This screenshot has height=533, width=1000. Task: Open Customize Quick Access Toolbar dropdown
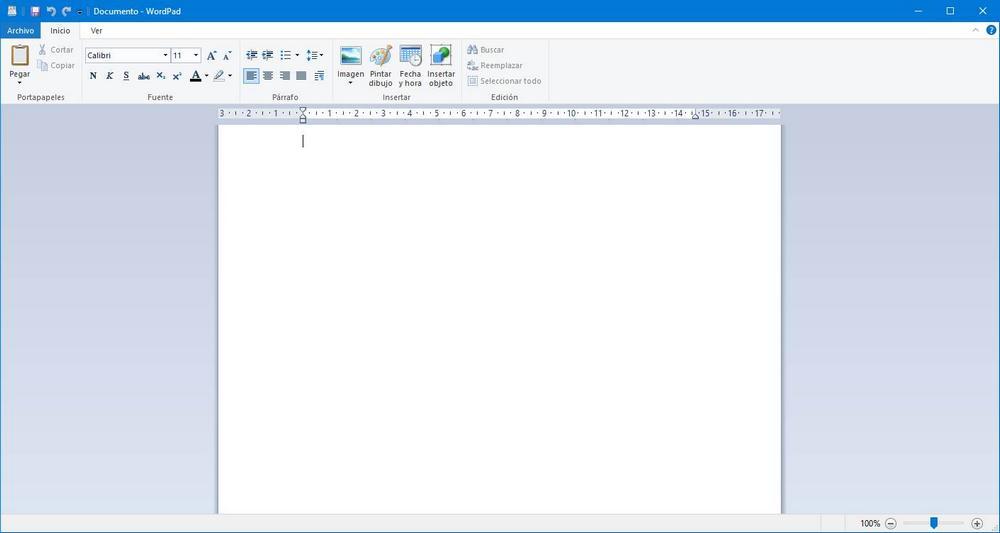tap(80, 12)
